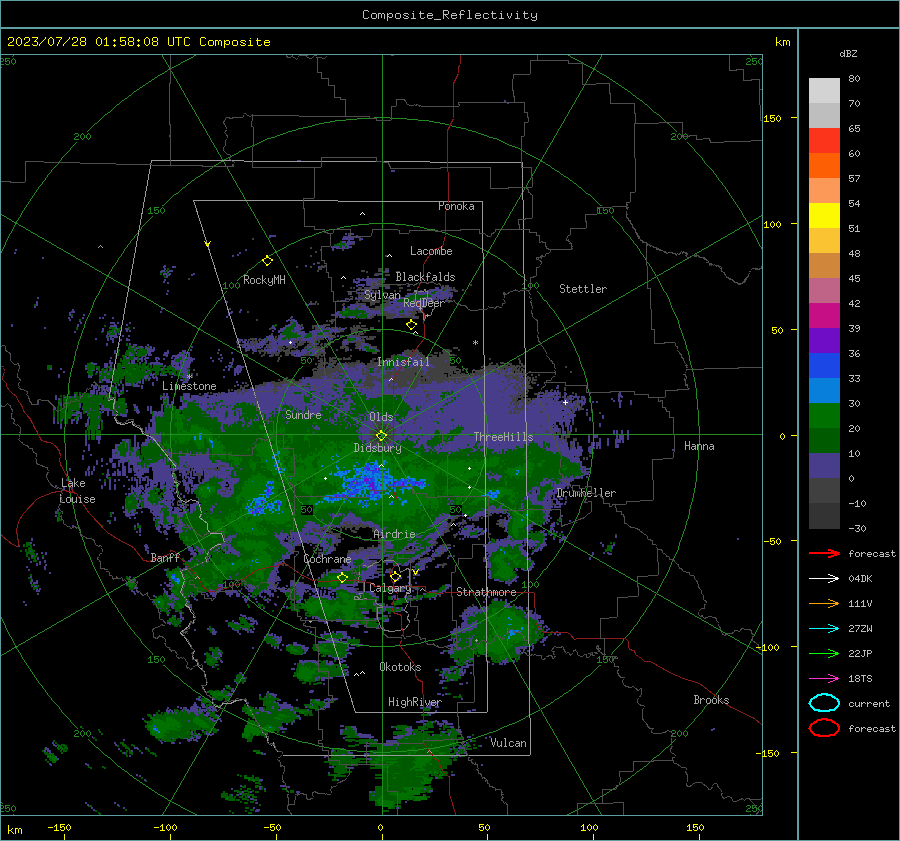Click the Stettler city label

click(583, 289)
